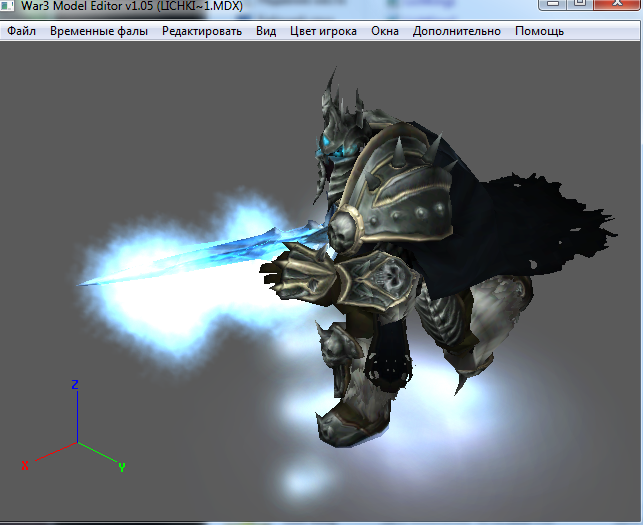Open the Файл menu
The height and width of the screenshot is (525, 643).
pos(22,31)
